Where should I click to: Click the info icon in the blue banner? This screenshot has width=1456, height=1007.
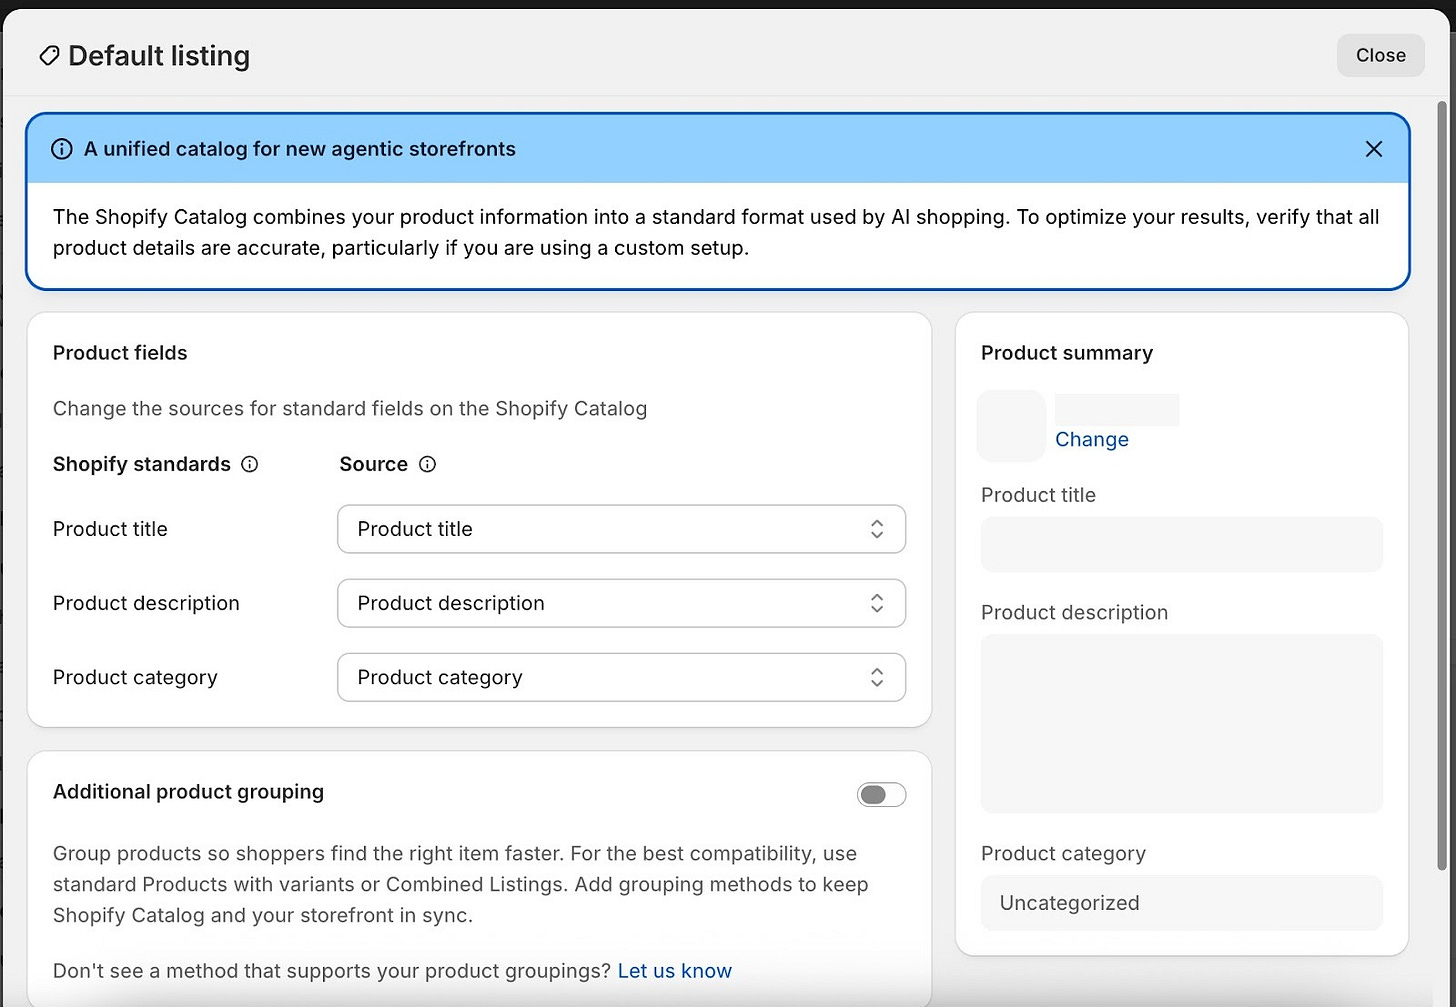coord(62,149)
